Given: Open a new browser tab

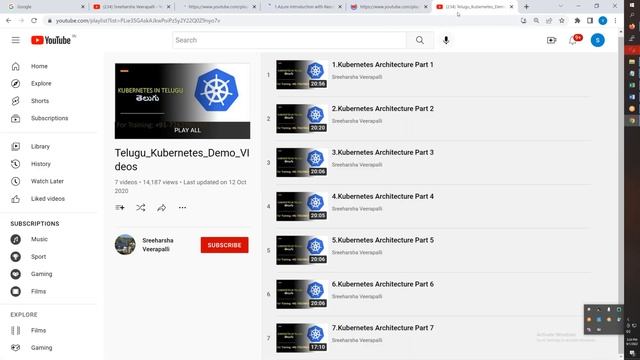Looking at the screenshot, I should 526,7.
